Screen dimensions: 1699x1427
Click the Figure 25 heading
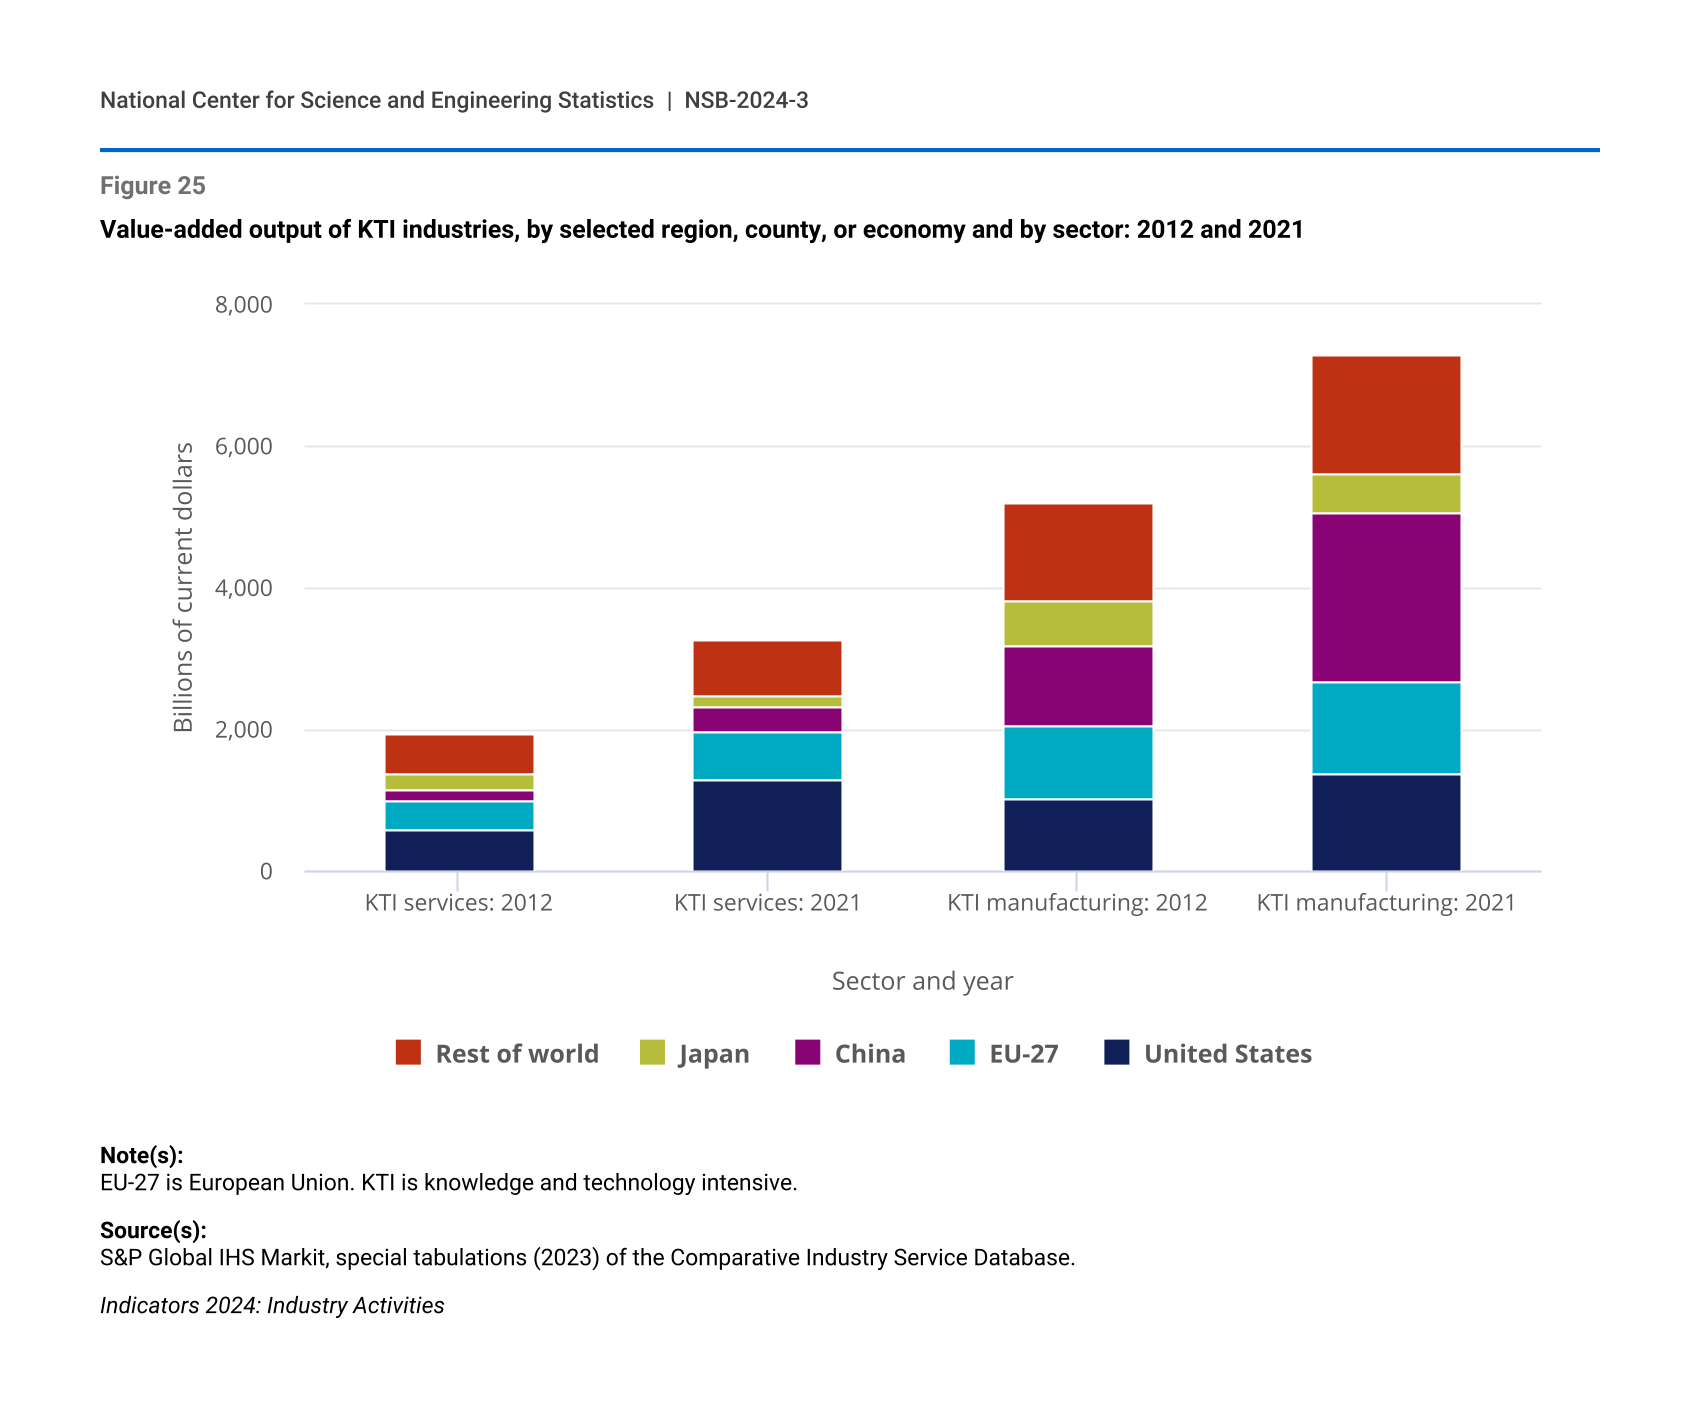153,186
